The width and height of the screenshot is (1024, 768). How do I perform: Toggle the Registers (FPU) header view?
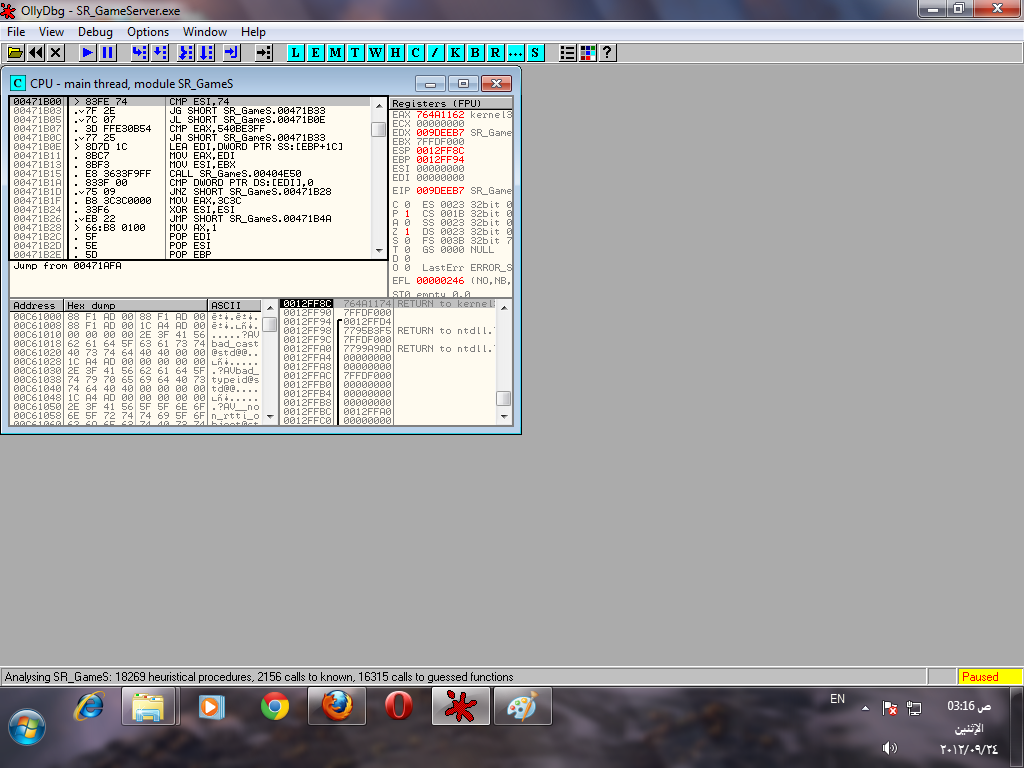pos(449,103)
